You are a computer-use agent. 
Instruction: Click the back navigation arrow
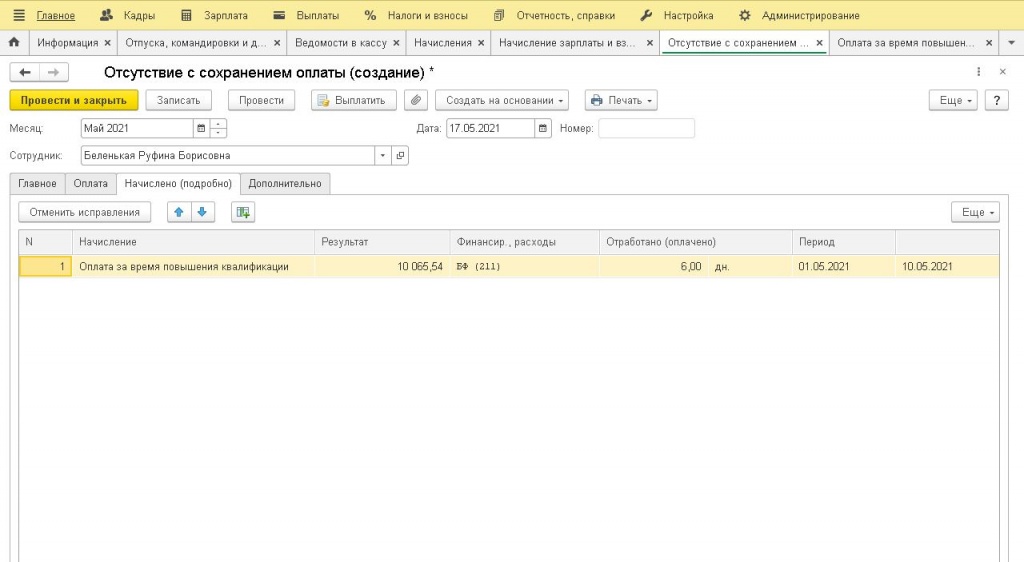[x=25, y=72]
